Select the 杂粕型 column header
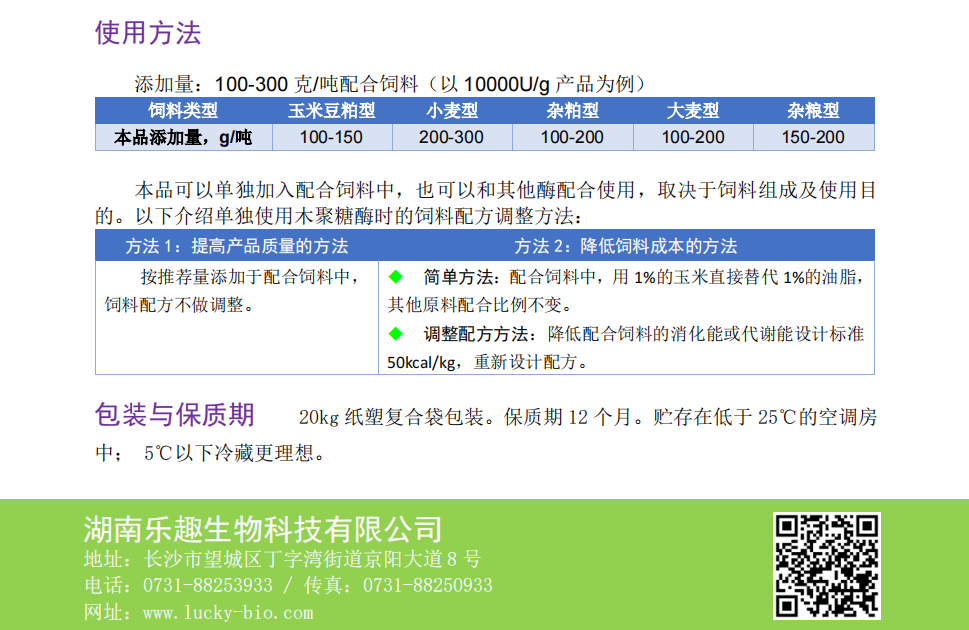Image resolution: width=969 pixels, height=630 pixels. point(572,111)
